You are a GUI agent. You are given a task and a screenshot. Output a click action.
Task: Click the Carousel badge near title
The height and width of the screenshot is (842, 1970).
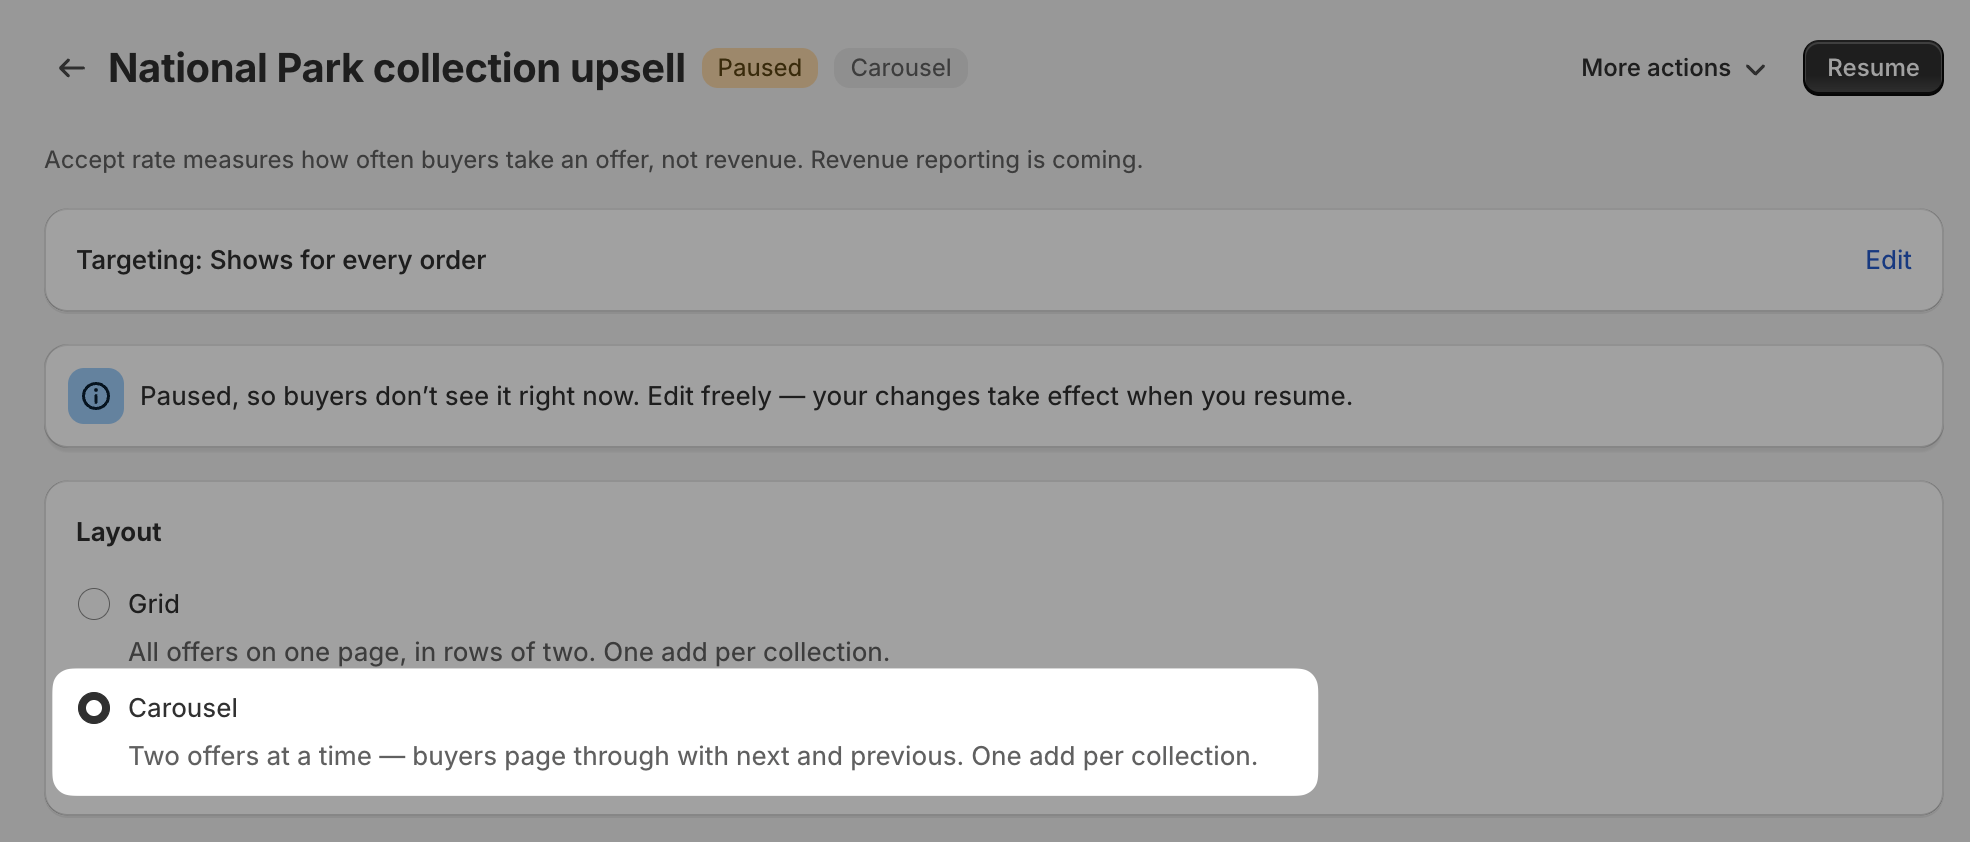pyautogui.click(x=901, y=68)
